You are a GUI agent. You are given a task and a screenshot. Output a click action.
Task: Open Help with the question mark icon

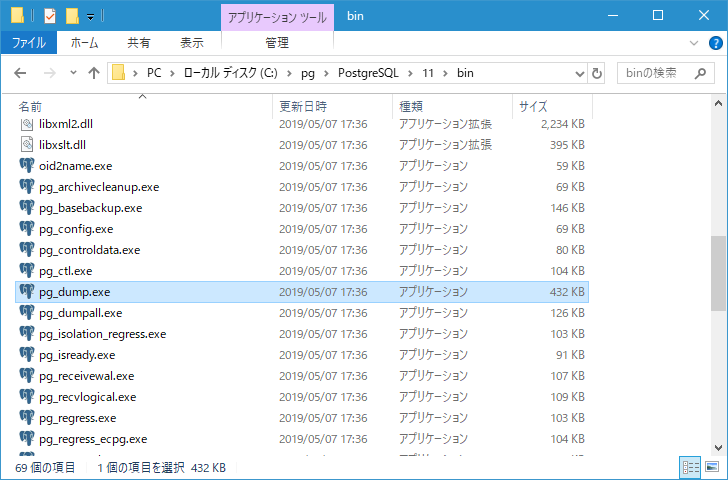coord(715,43)
